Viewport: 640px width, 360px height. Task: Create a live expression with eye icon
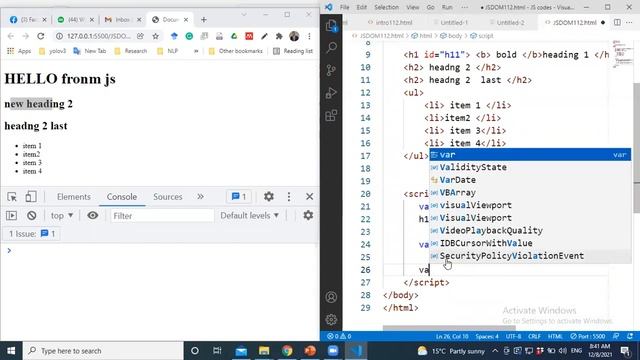(x=93, y=215)
